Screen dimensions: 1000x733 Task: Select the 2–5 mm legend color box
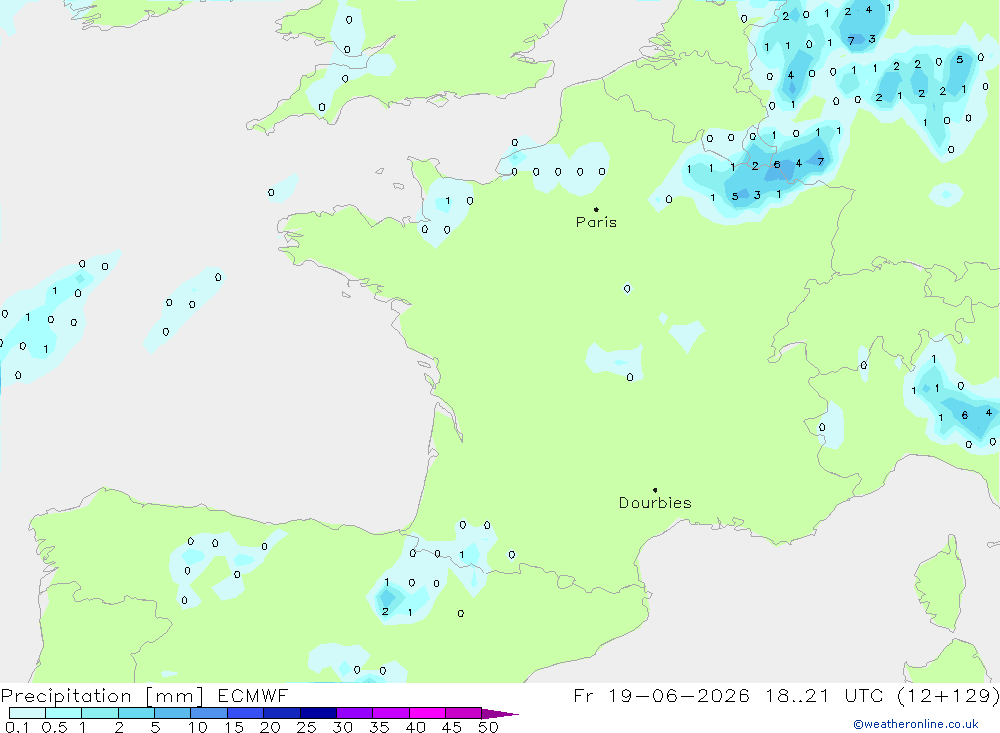[136, 713]
